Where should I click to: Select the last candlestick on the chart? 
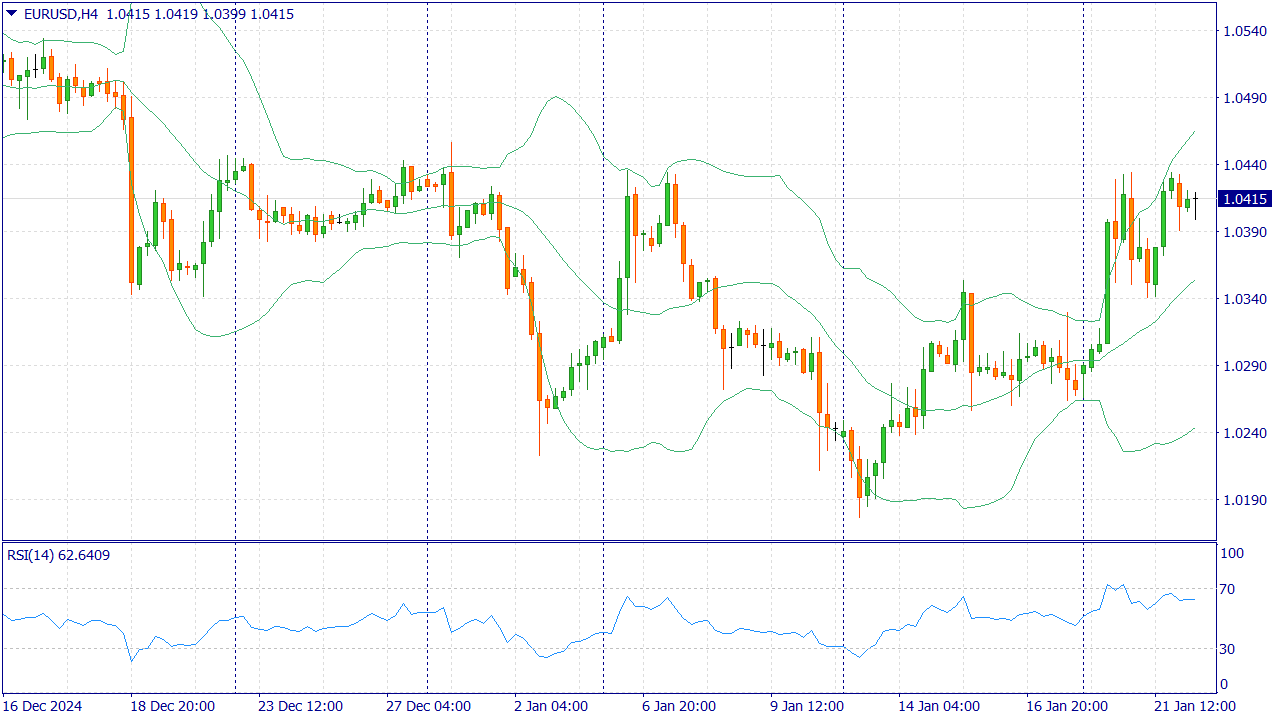1195,199
